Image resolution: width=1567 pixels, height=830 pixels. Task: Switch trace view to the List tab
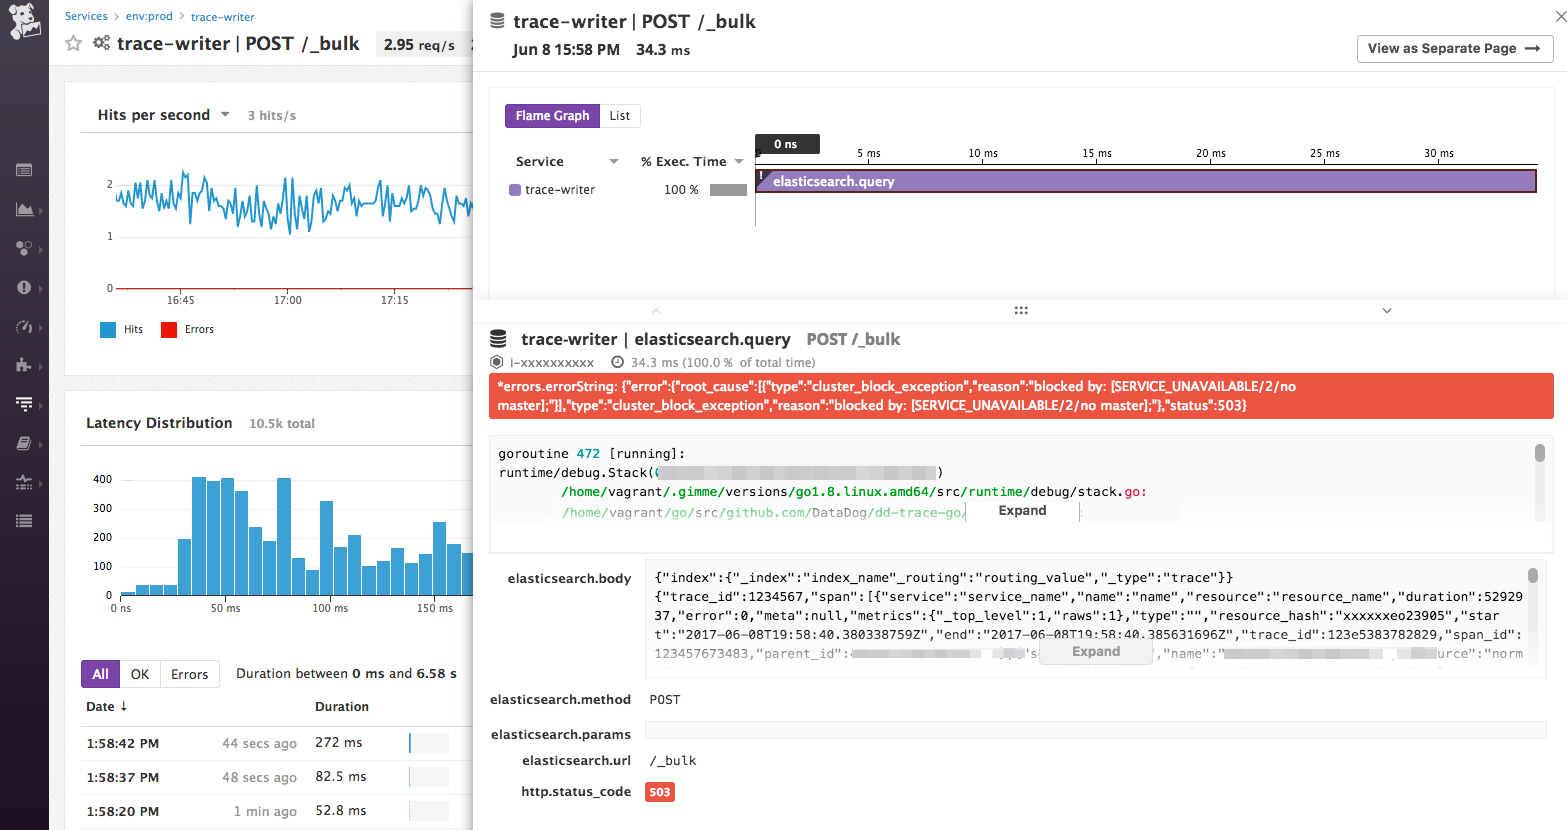click(619, 116)
